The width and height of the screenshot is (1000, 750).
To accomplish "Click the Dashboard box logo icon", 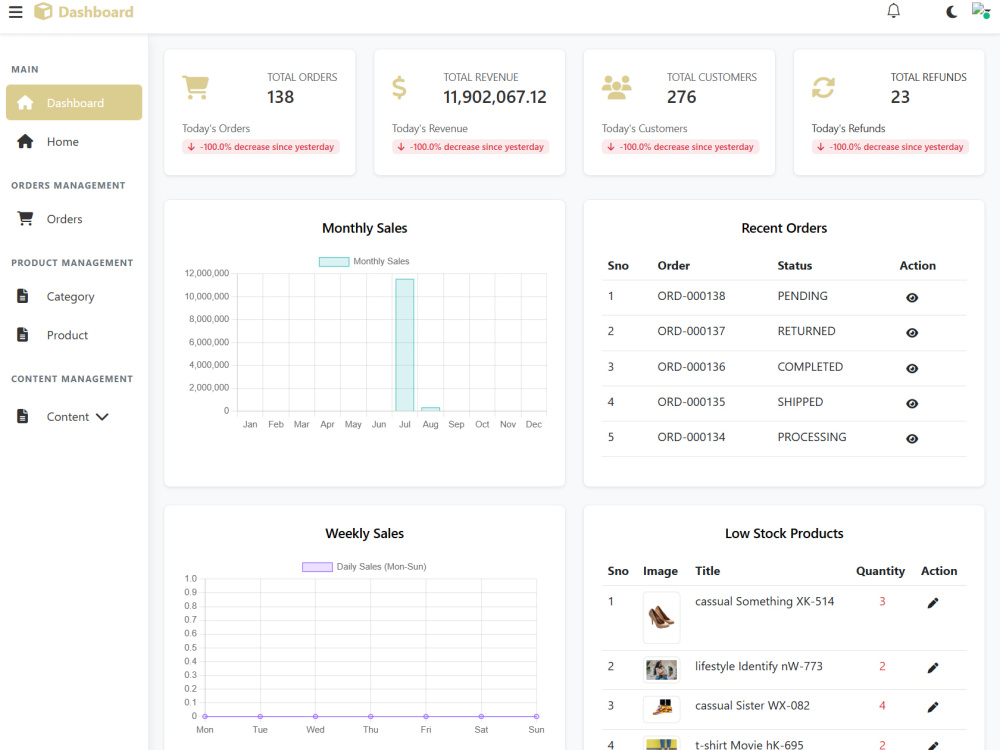I will click(x=43, y=11).
